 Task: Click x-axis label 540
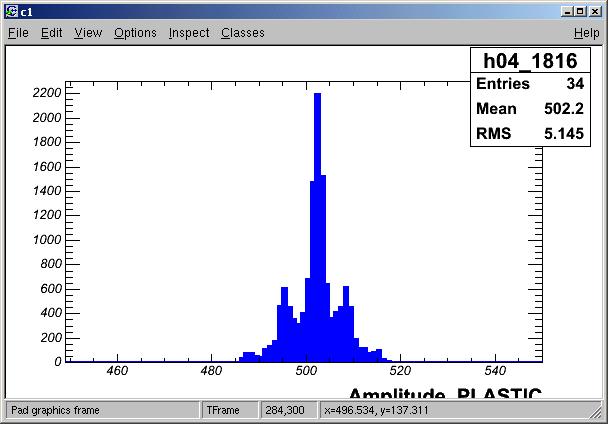(x=495, y=371)
